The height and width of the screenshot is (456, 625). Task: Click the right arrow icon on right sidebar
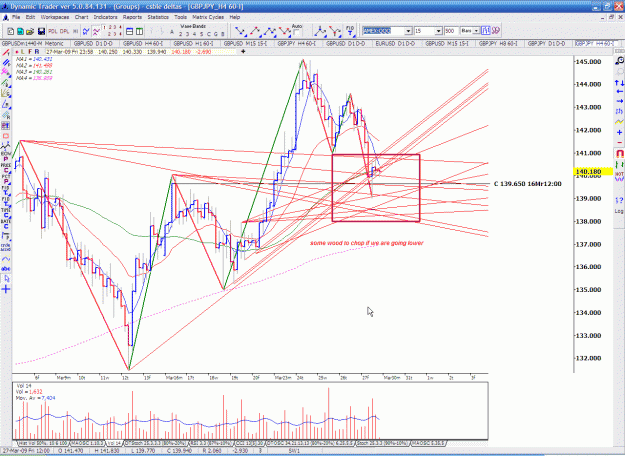pyautogui.click(x=619, y=101)
